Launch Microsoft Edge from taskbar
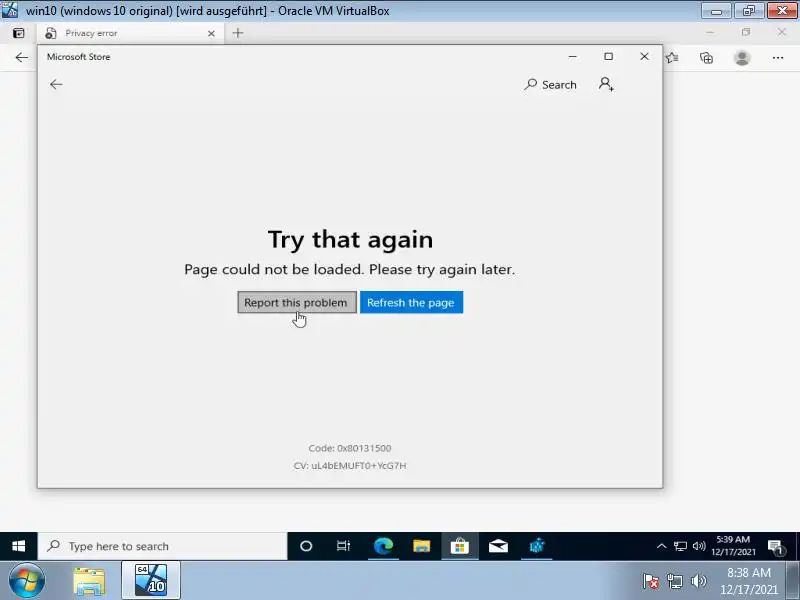This screenshot has height=600, width=800. click(383, 546)
